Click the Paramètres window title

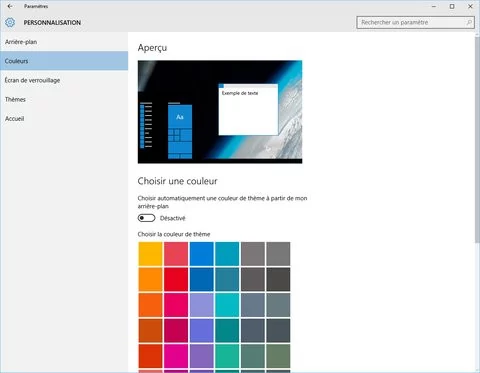click(x=36, y=6)
